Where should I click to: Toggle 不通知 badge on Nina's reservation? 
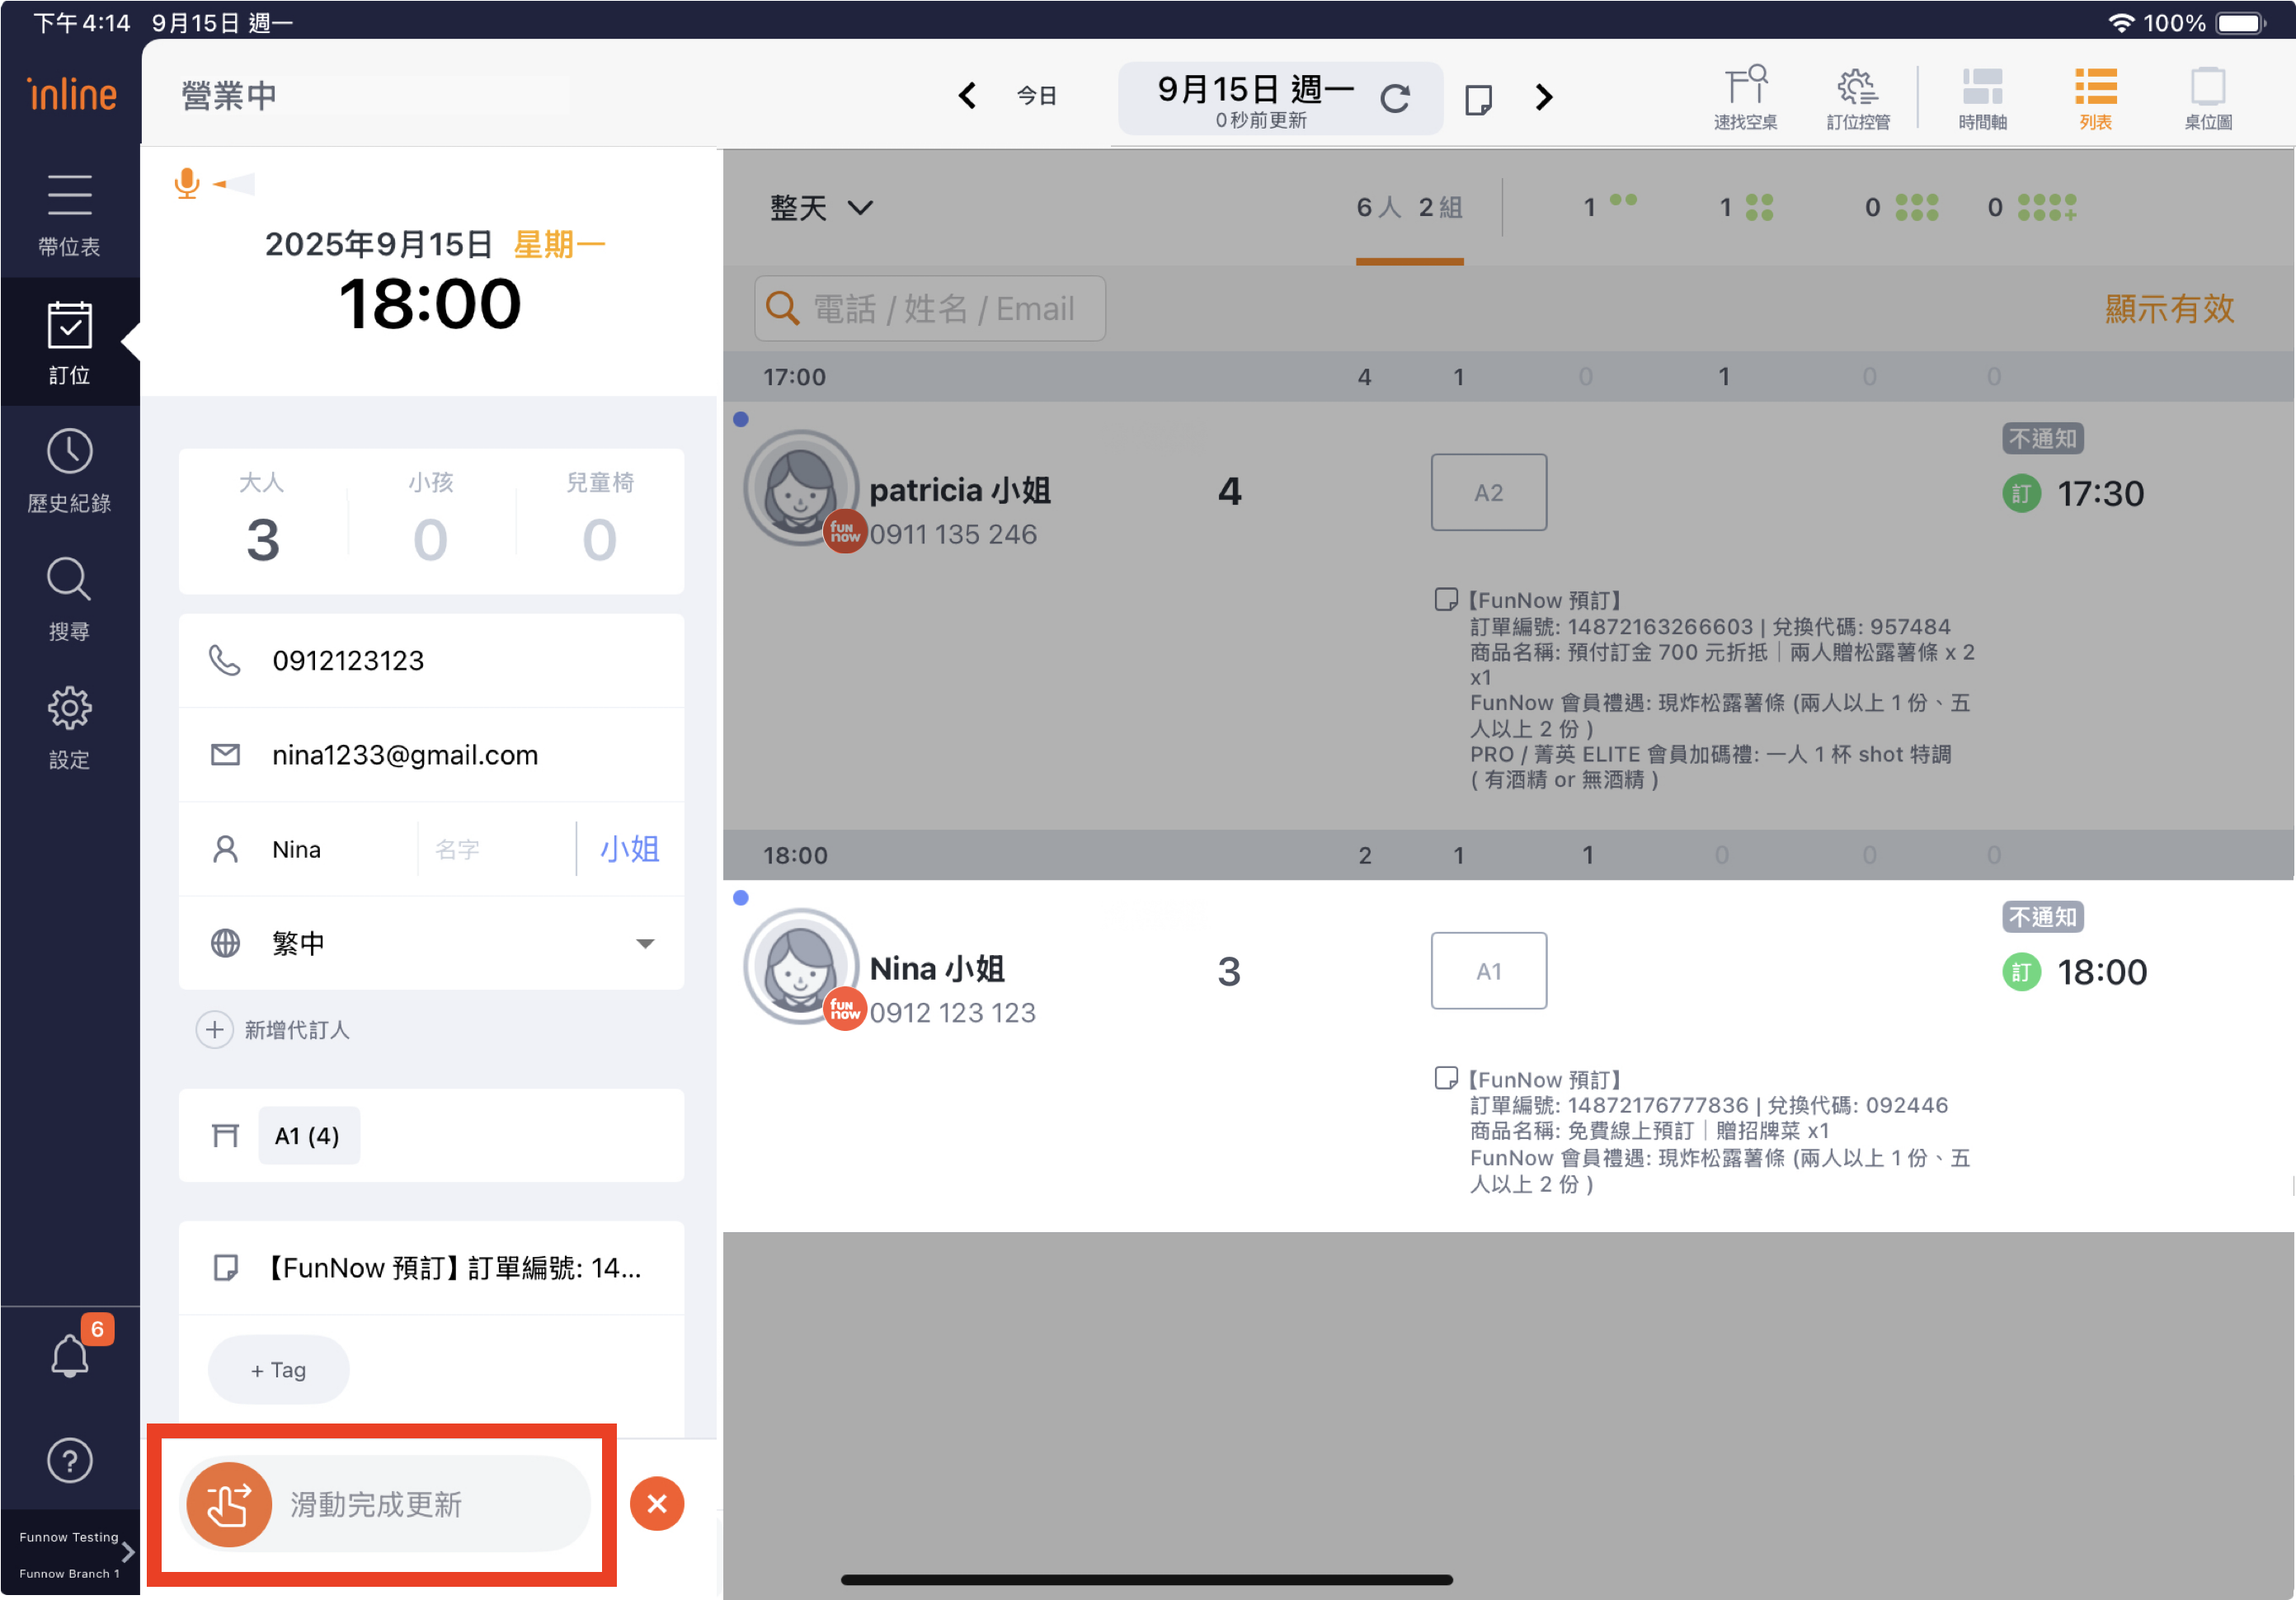coord(2041,916)
